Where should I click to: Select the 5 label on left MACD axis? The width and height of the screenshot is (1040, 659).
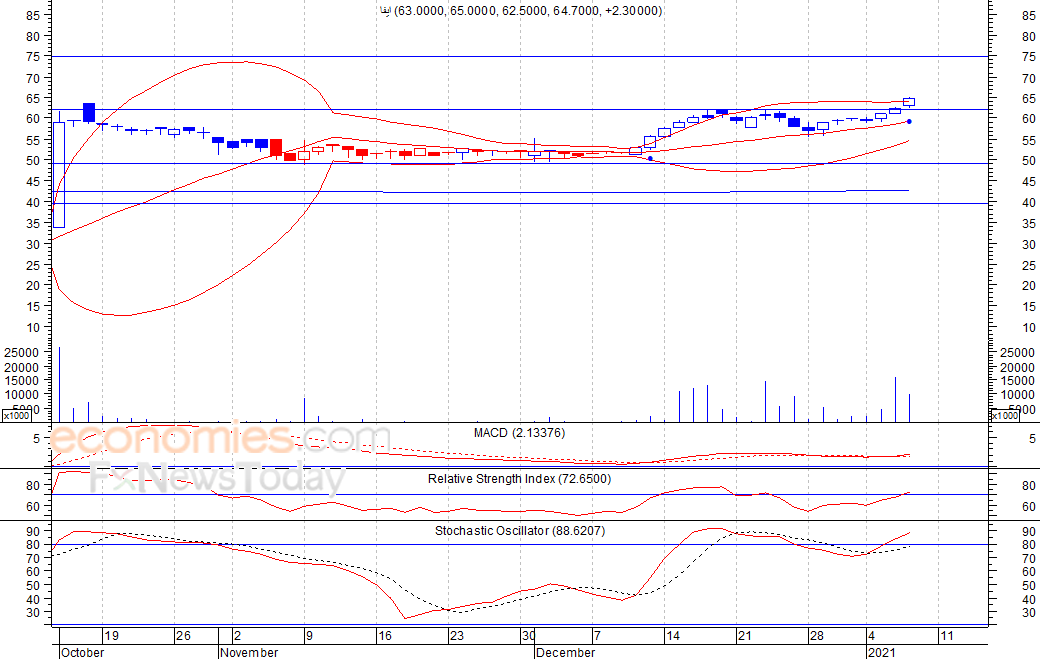36,438
